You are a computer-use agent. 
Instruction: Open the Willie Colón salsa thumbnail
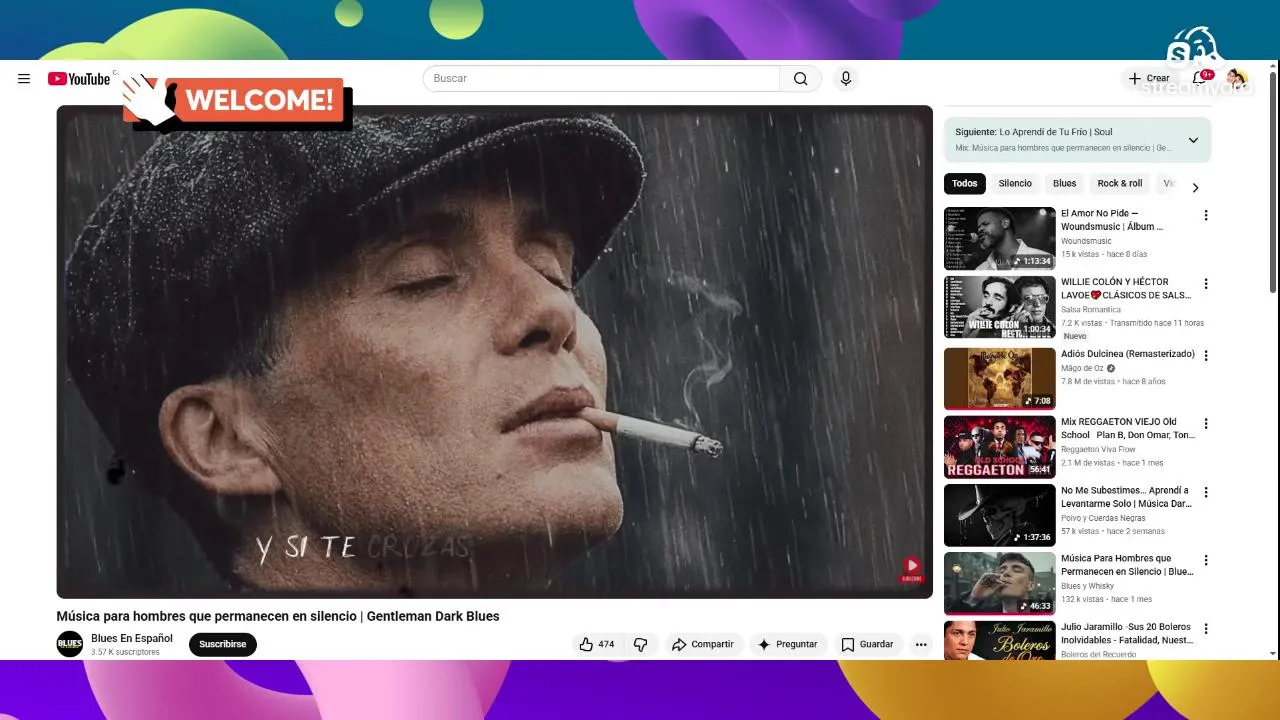pos(1000,307)
